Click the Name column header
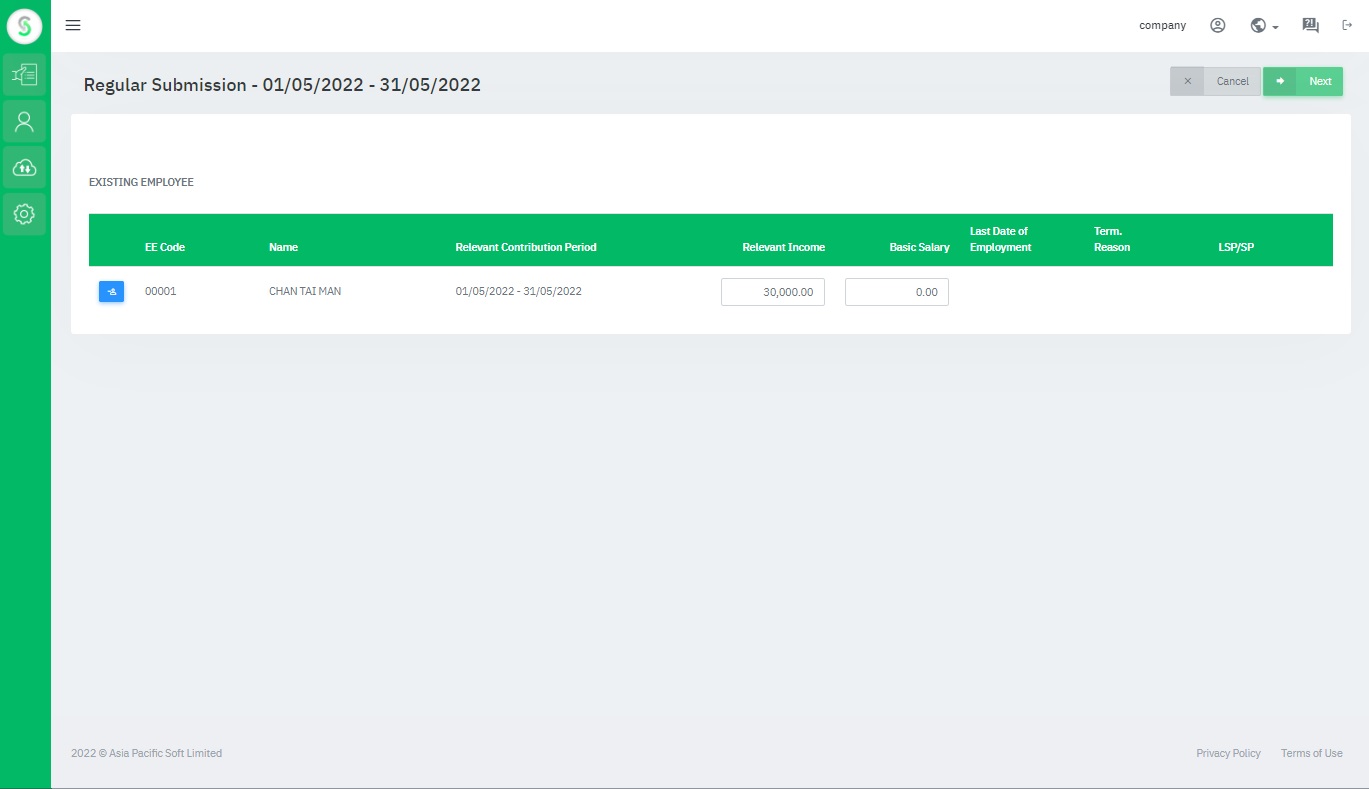Screen dimensions: 1369x789 [283, 247]
